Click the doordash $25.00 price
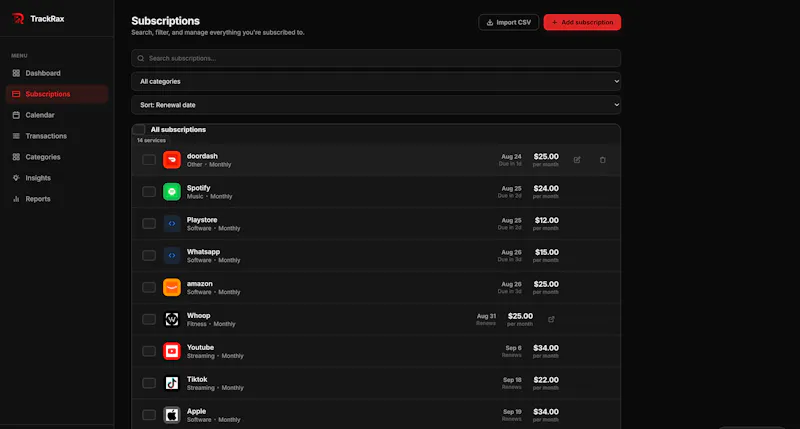The height and width of the screenshot is (429, 800). [x=546, y=157]
